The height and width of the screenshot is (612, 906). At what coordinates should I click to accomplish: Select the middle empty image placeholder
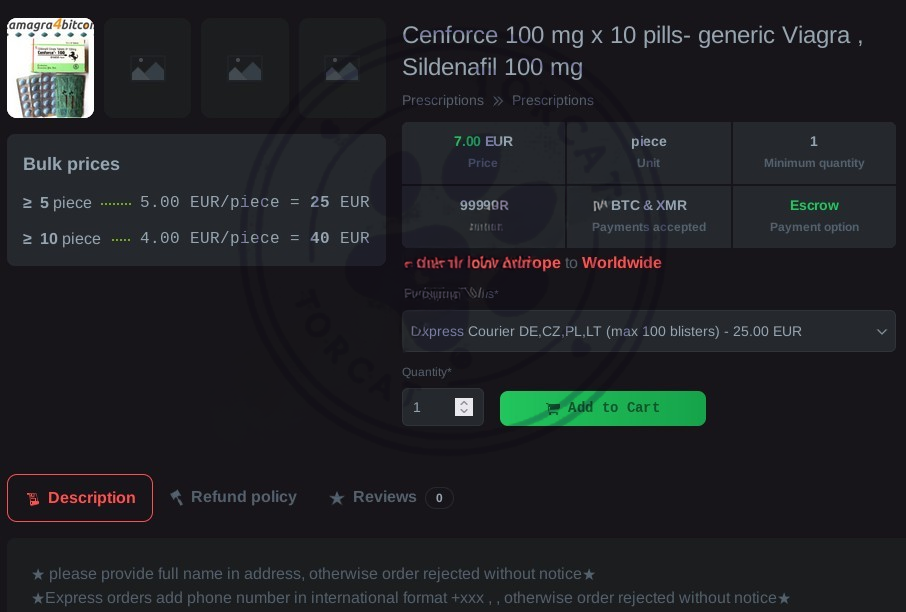(x=244, y=68)
